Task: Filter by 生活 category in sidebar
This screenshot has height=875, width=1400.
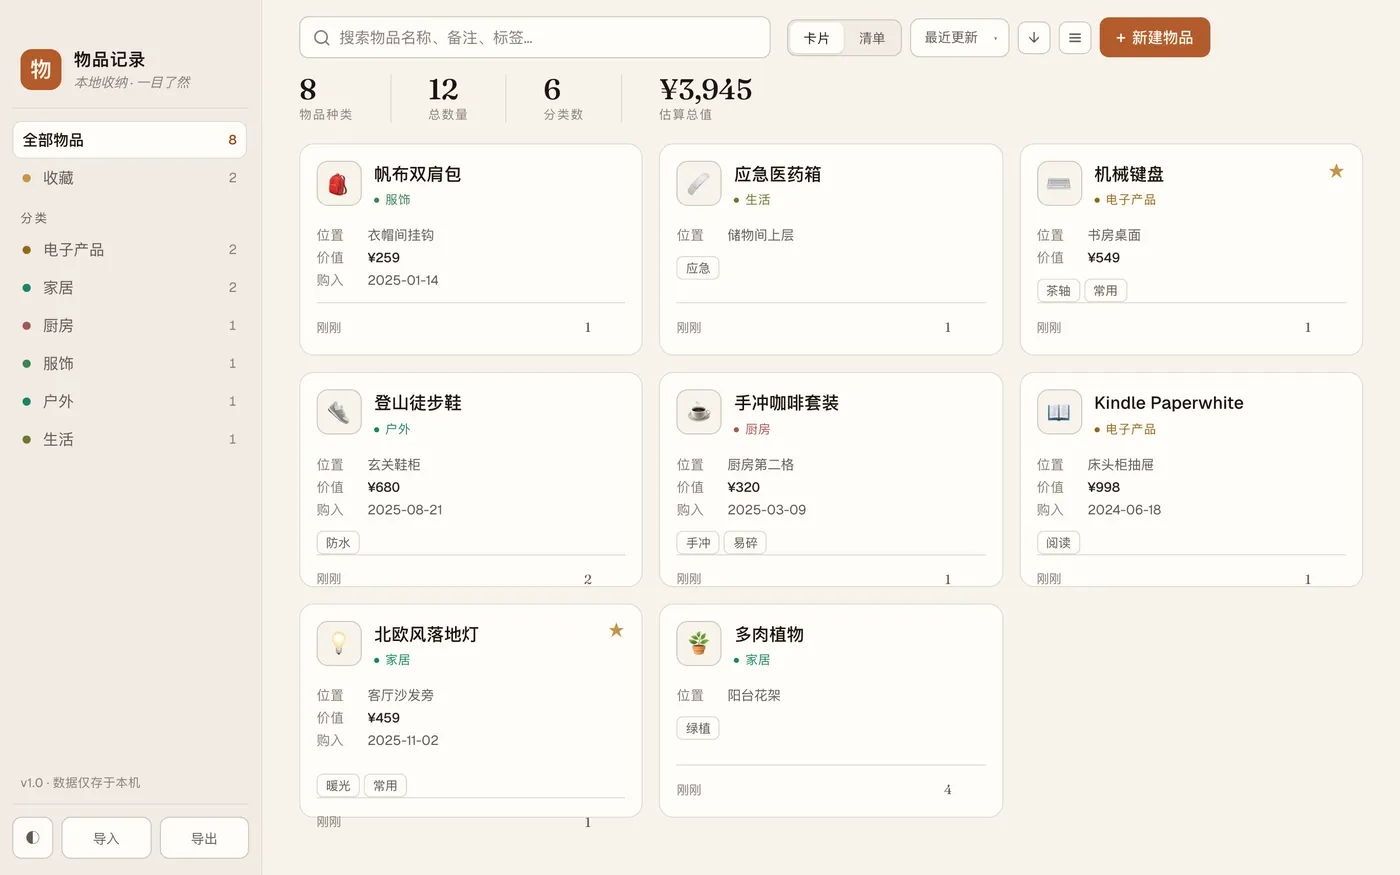Action: pos(129,440)
